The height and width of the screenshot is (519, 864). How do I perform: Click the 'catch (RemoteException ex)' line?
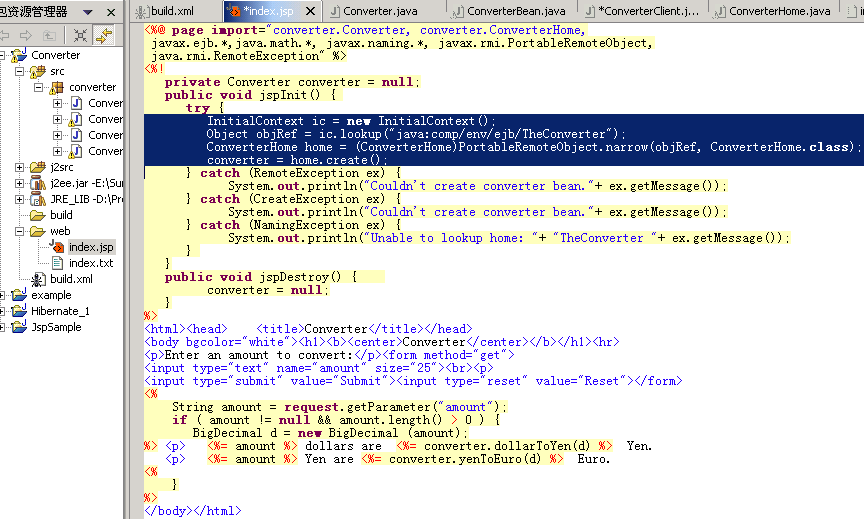(293, 173)
